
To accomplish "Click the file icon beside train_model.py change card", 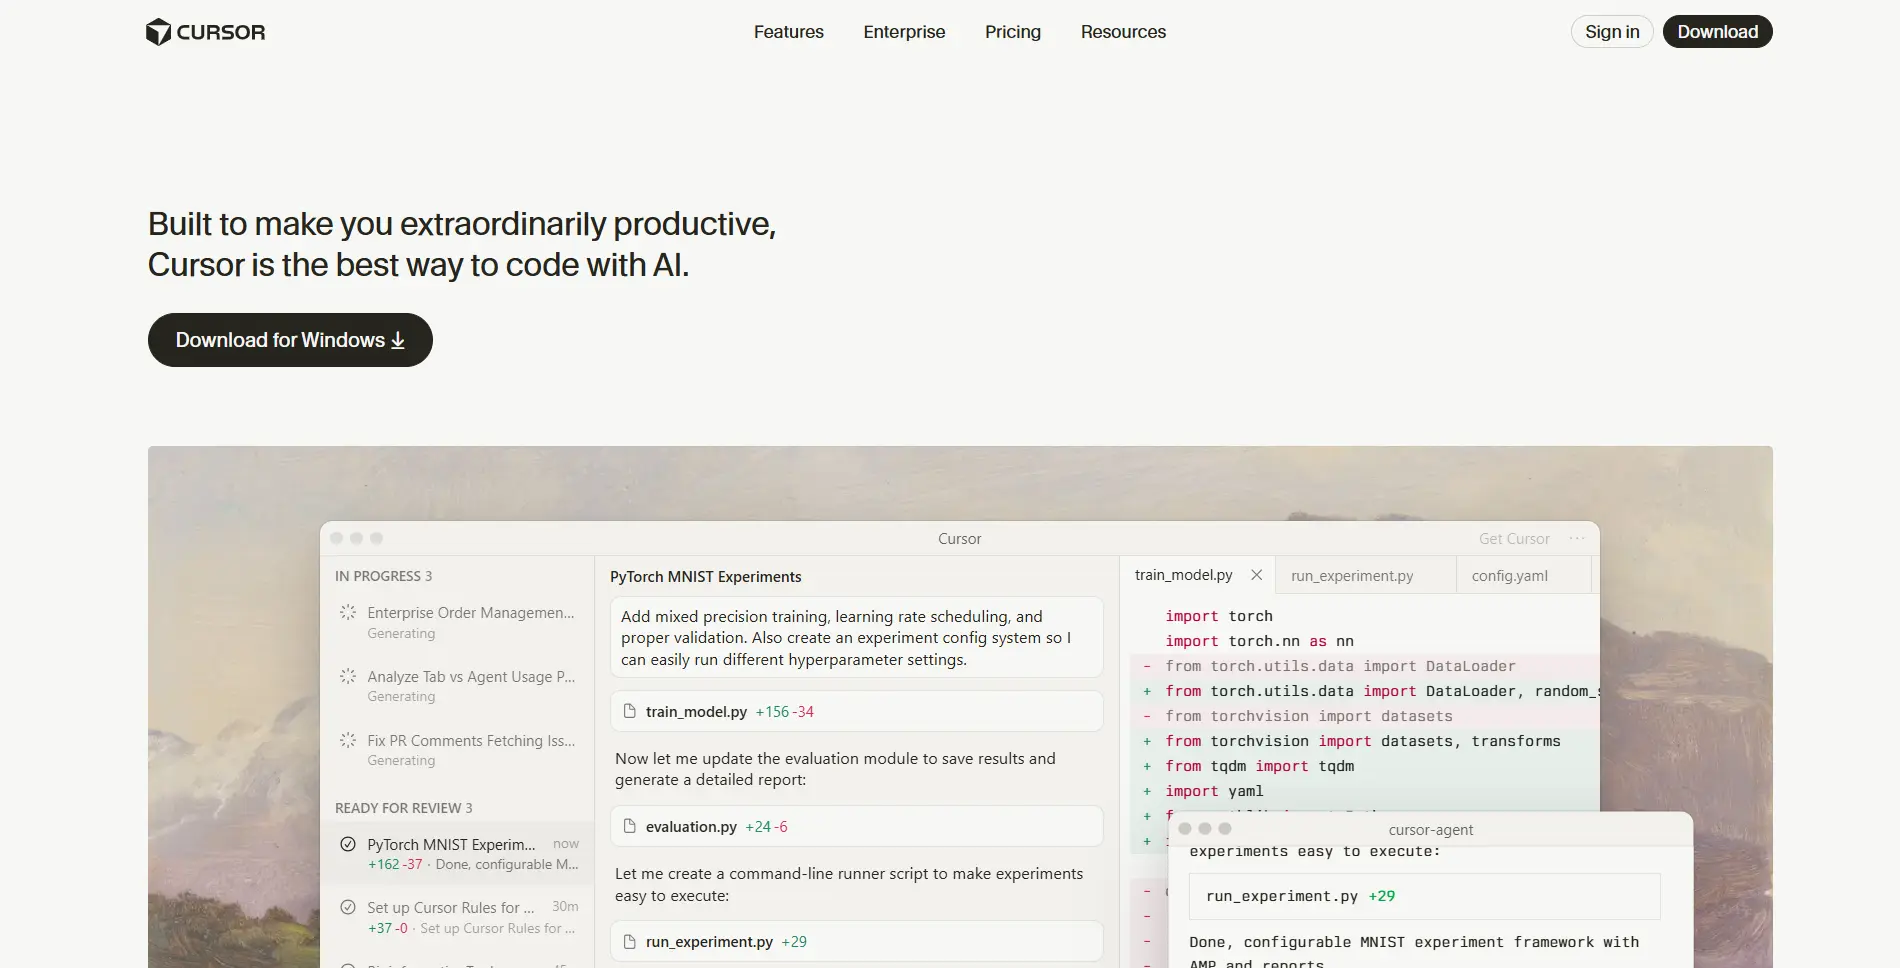I will [629, 711].
